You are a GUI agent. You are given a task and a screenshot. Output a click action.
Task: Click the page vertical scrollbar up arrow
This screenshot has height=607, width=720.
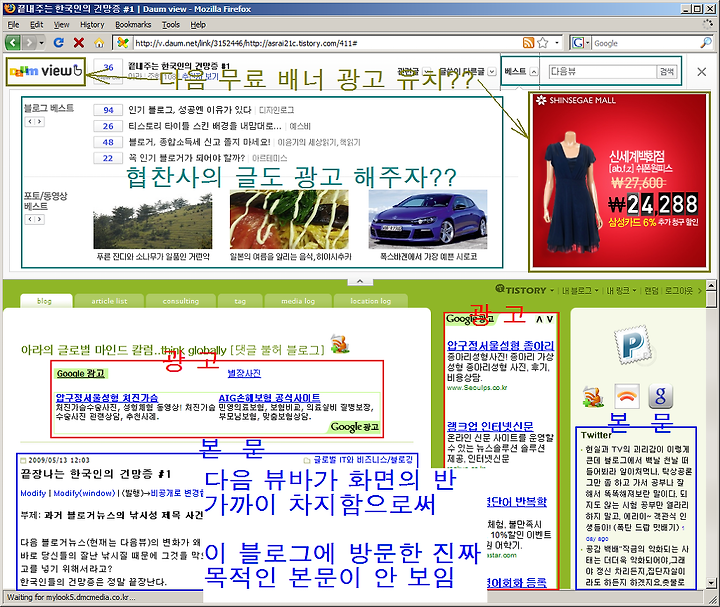711,285
